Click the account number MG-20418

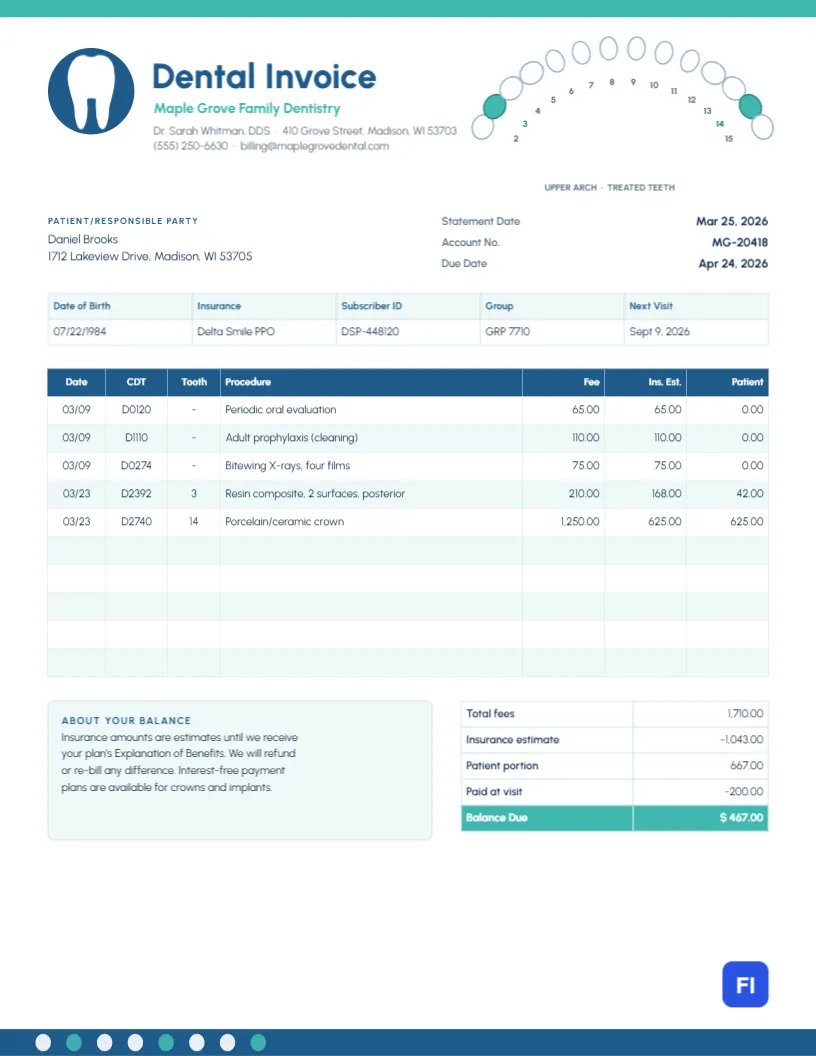pos(740,242)
